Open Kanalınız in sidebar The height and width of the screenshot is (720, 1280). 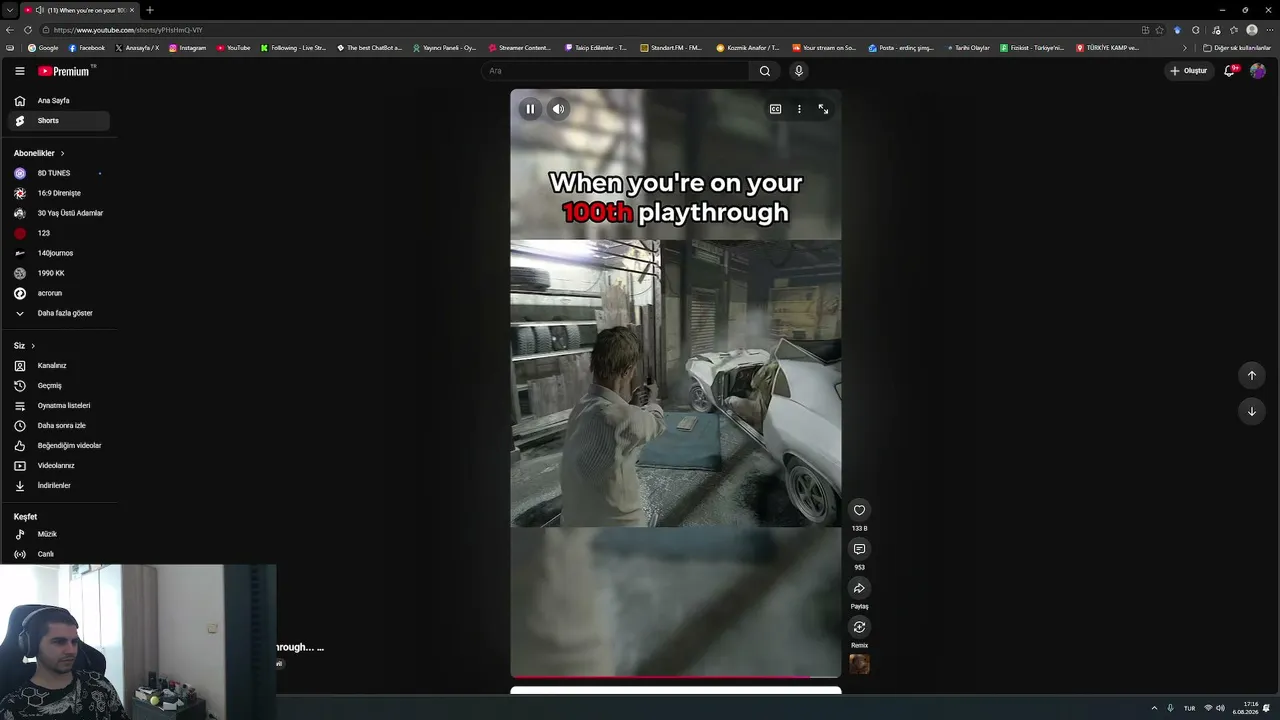click(x=59, y=366)
